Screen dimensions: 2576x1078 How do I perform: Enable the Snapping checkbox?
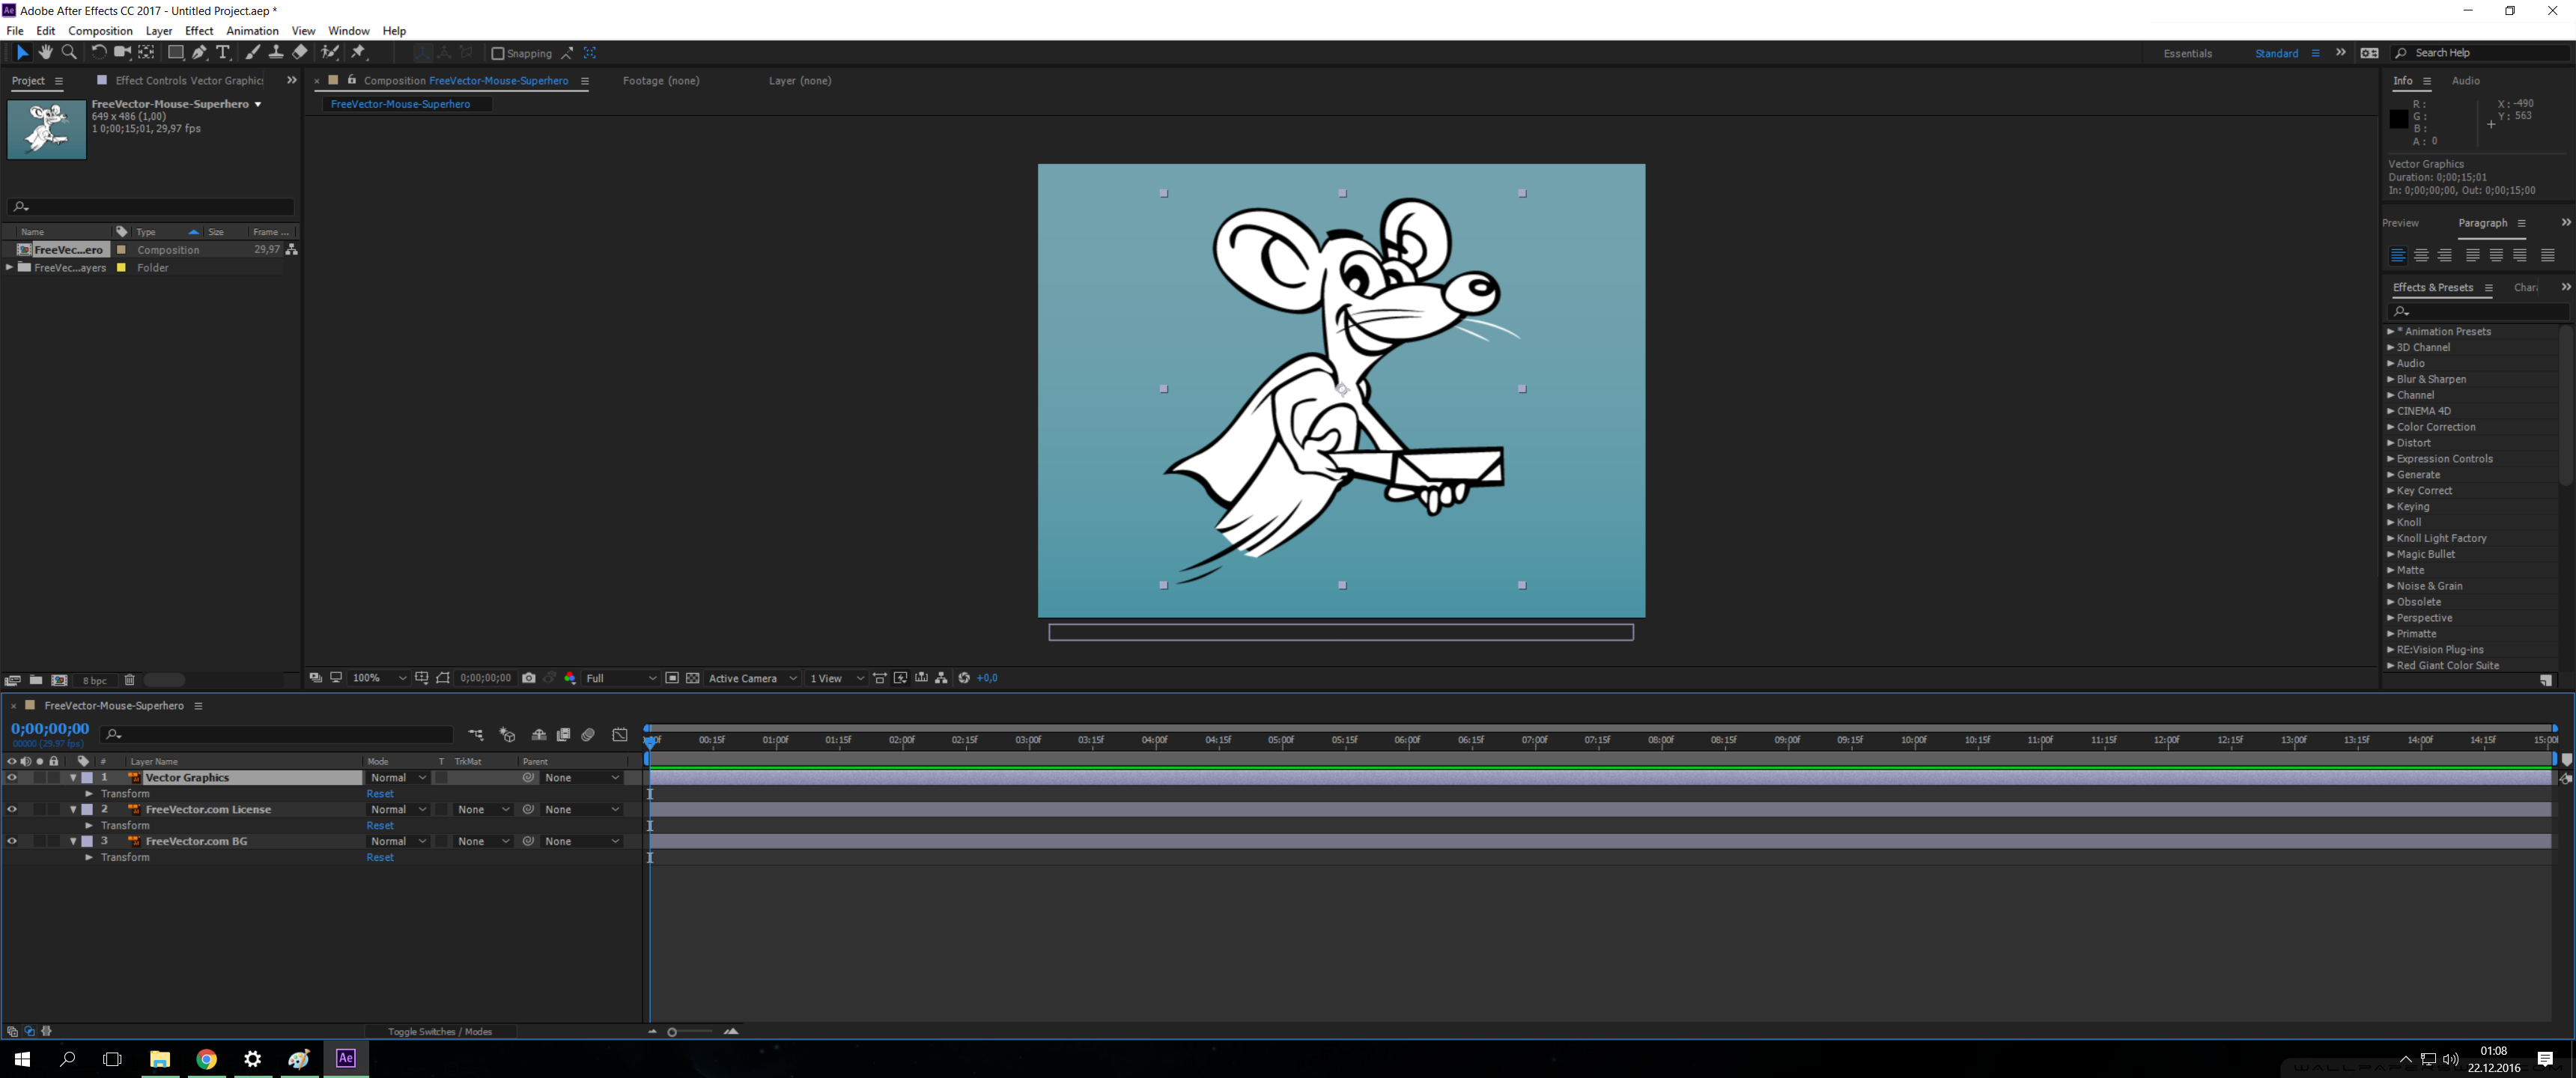point(497,54)
